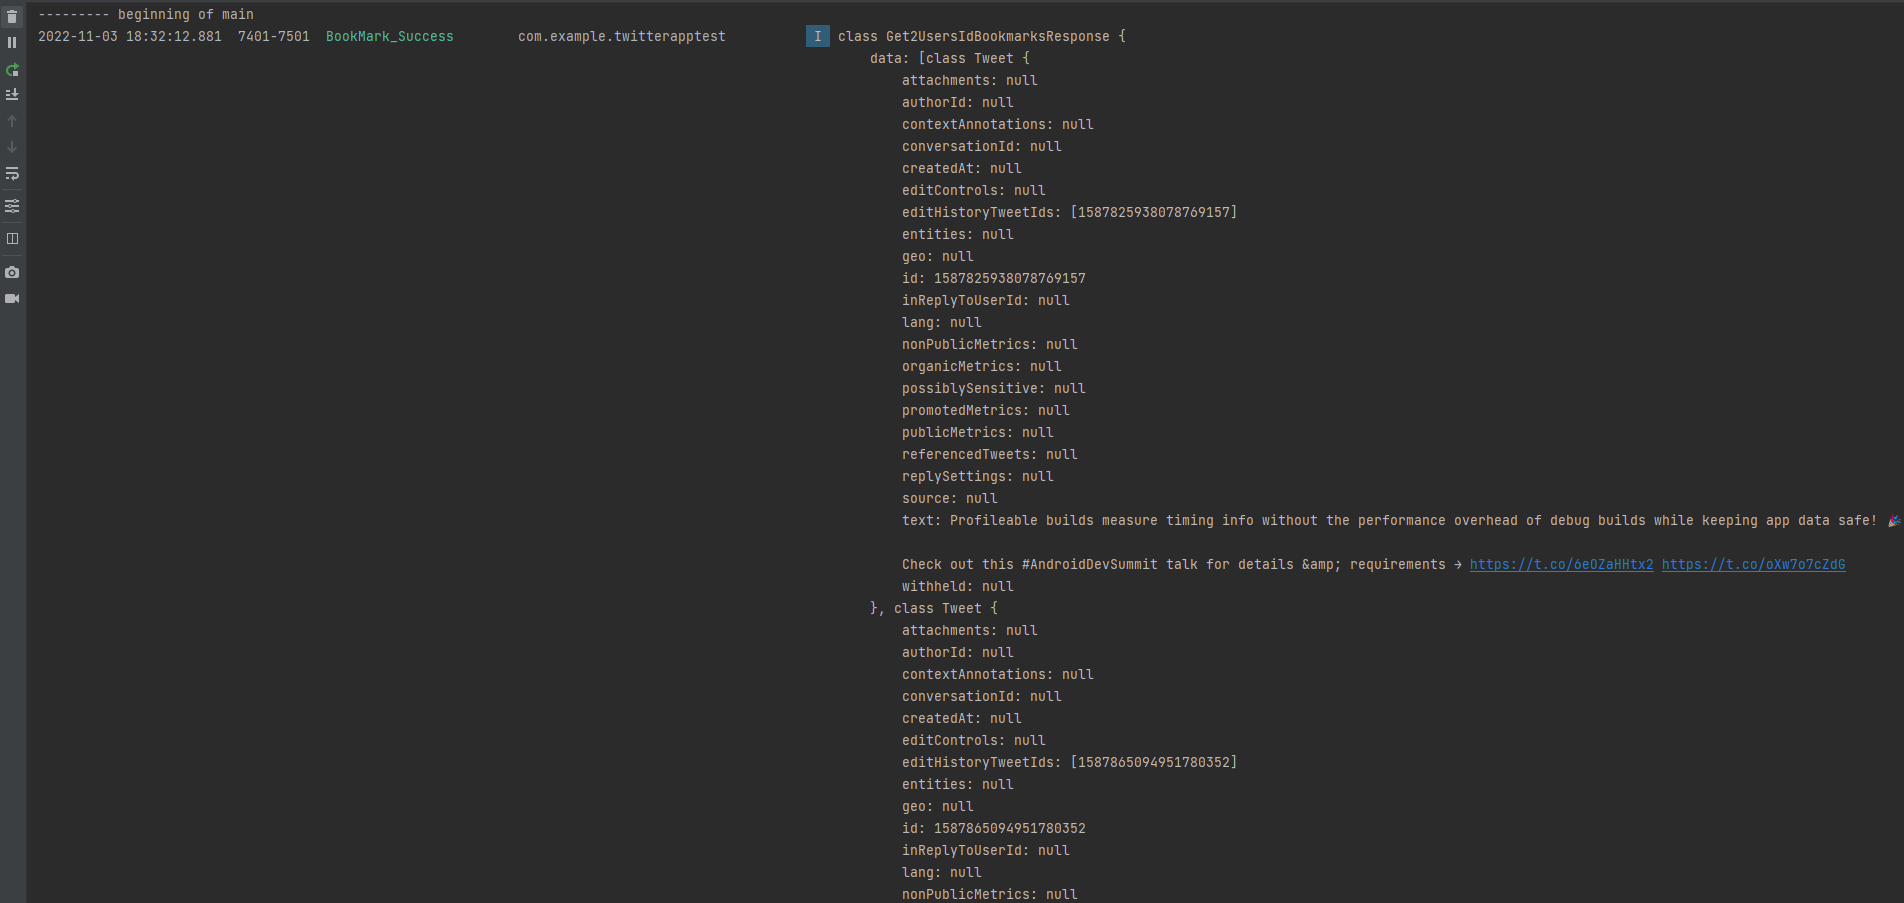Viewport: 1904px width, 903px height.
Task: Jump to the next occurrence
Action: tap(12, 146)
